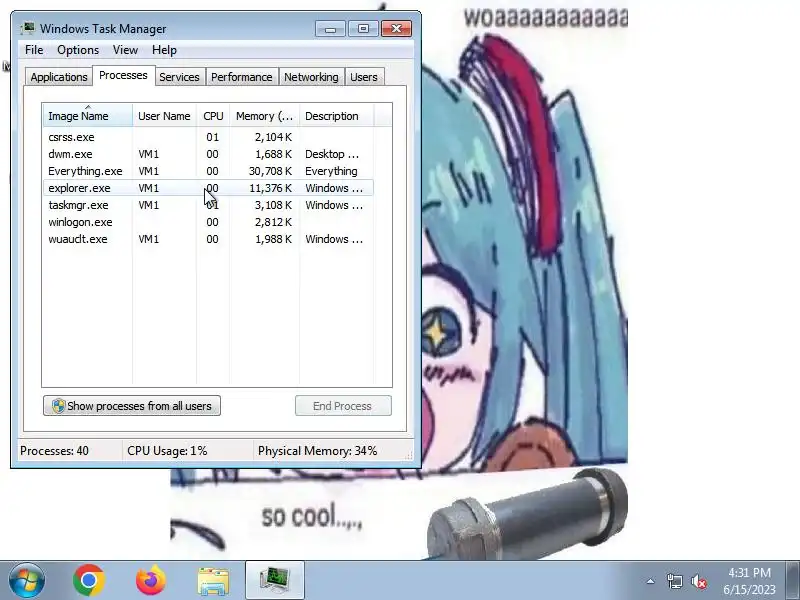
Task: Select the Everything.exe process
Action: [209, 171]
